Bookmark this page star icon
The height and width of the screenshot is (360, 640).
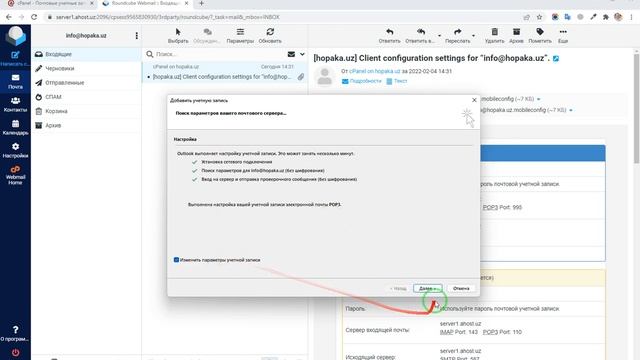[x=540, y=17]
